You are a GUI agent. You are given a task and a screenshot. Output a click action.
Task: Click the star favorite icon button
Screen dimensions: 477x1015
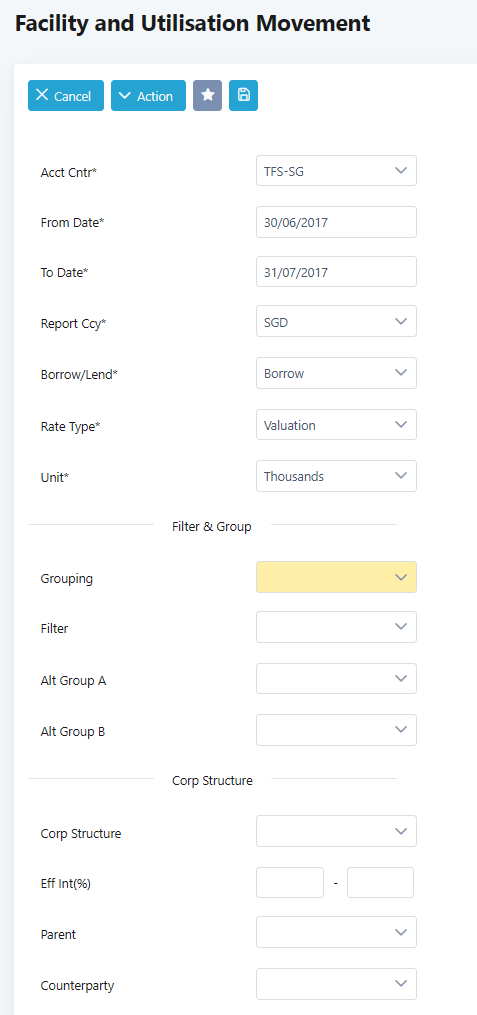tap(207, 96)
